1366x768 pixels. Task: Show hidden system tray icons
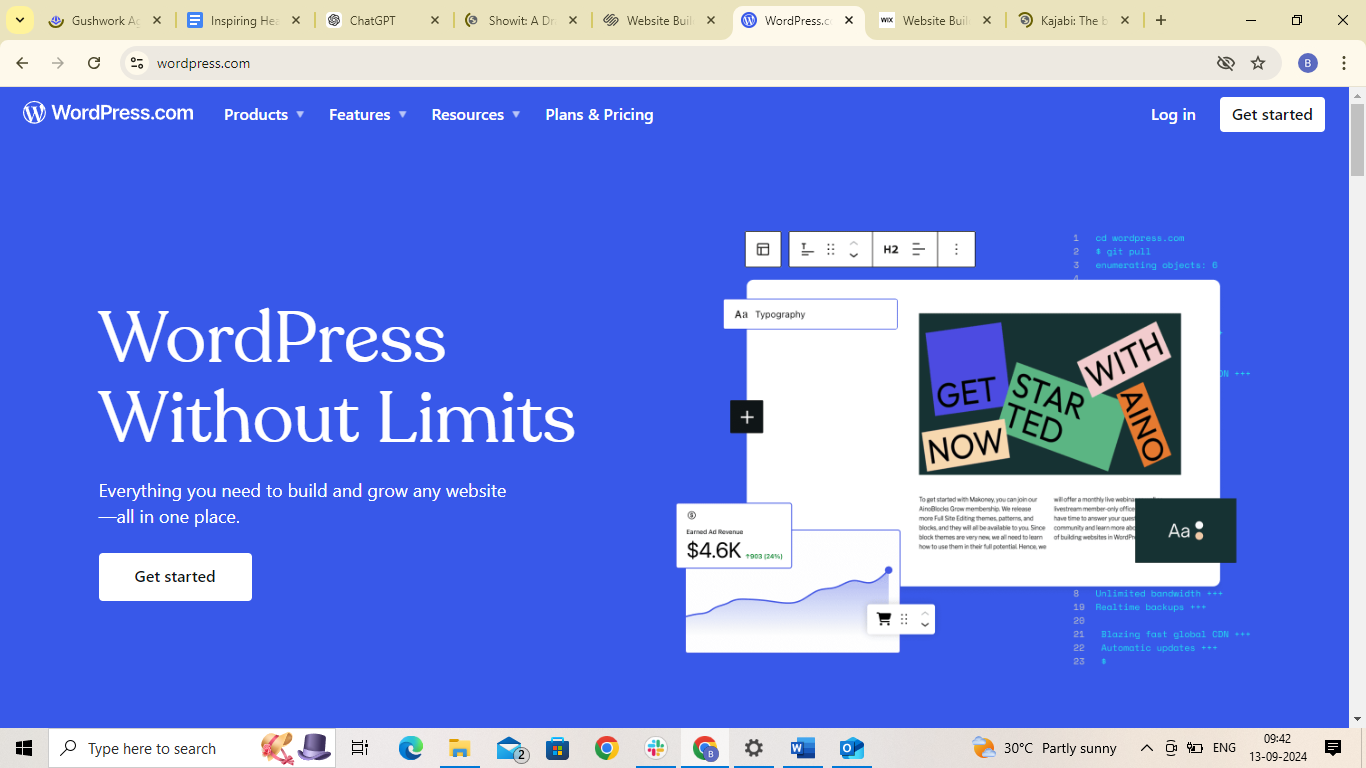click(x=1146, y=748)
